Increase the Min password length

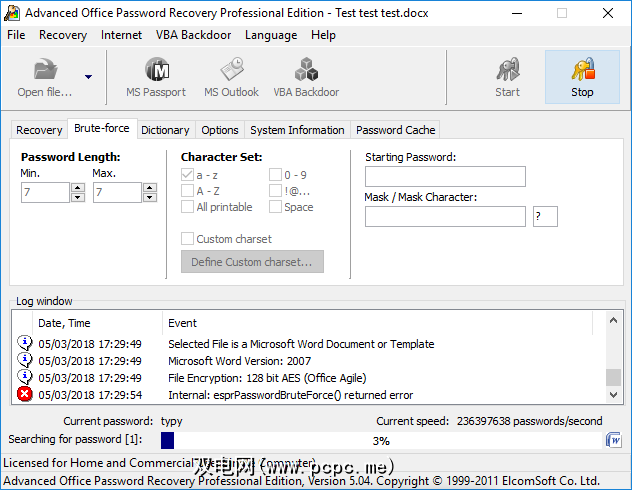click(x=78, y=187)
